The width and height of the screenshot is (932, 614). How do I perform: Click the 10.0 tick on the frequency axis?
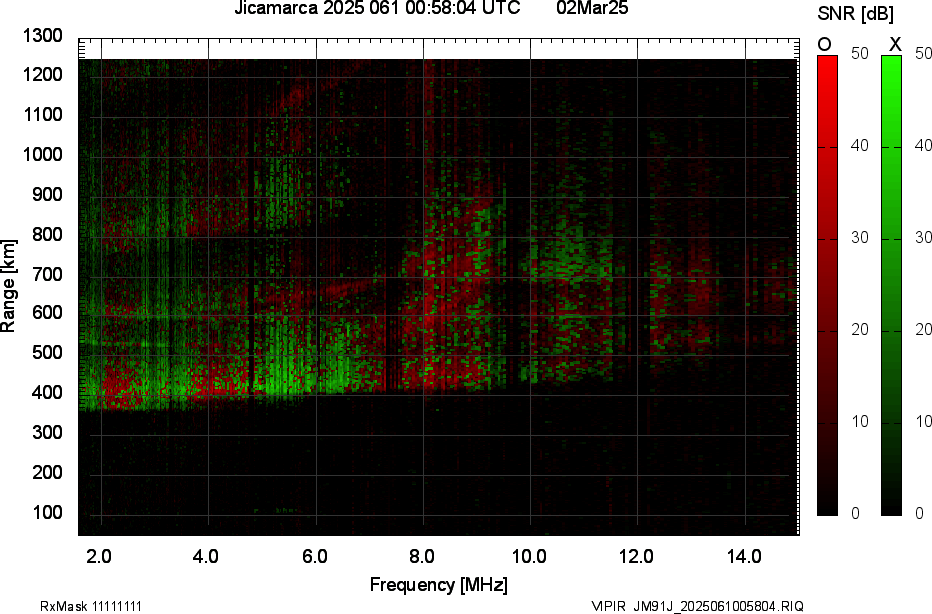tap(529, 556)
